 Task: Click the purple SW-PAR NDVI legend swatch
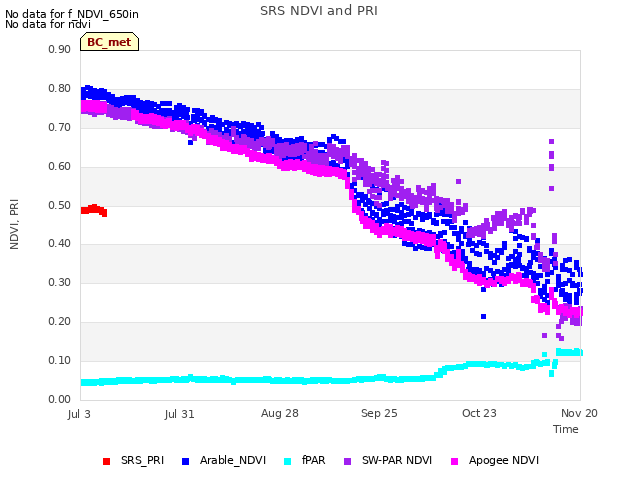(x=347, y=461)
